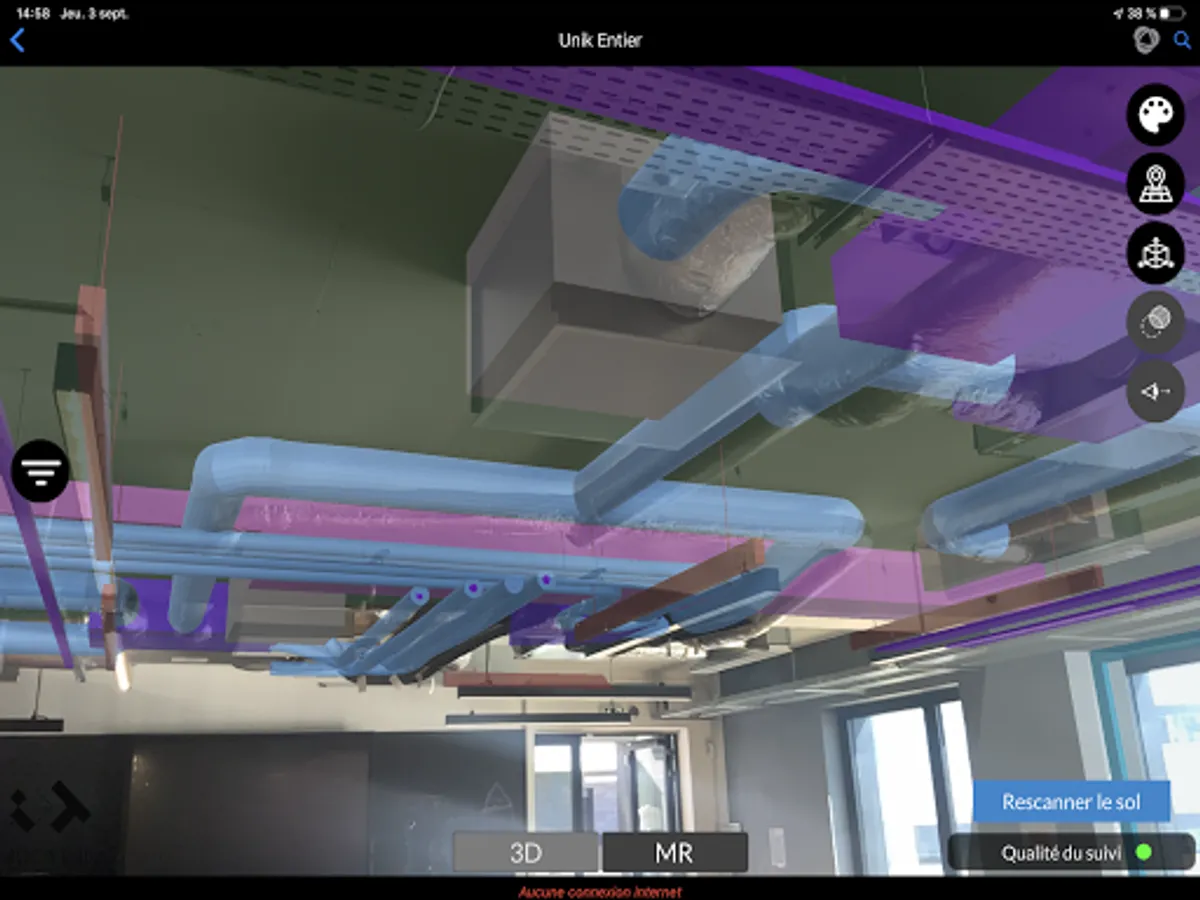Switch to the MR view tab
Viewport: 1200px width, 900px height.
click(675, 853)
